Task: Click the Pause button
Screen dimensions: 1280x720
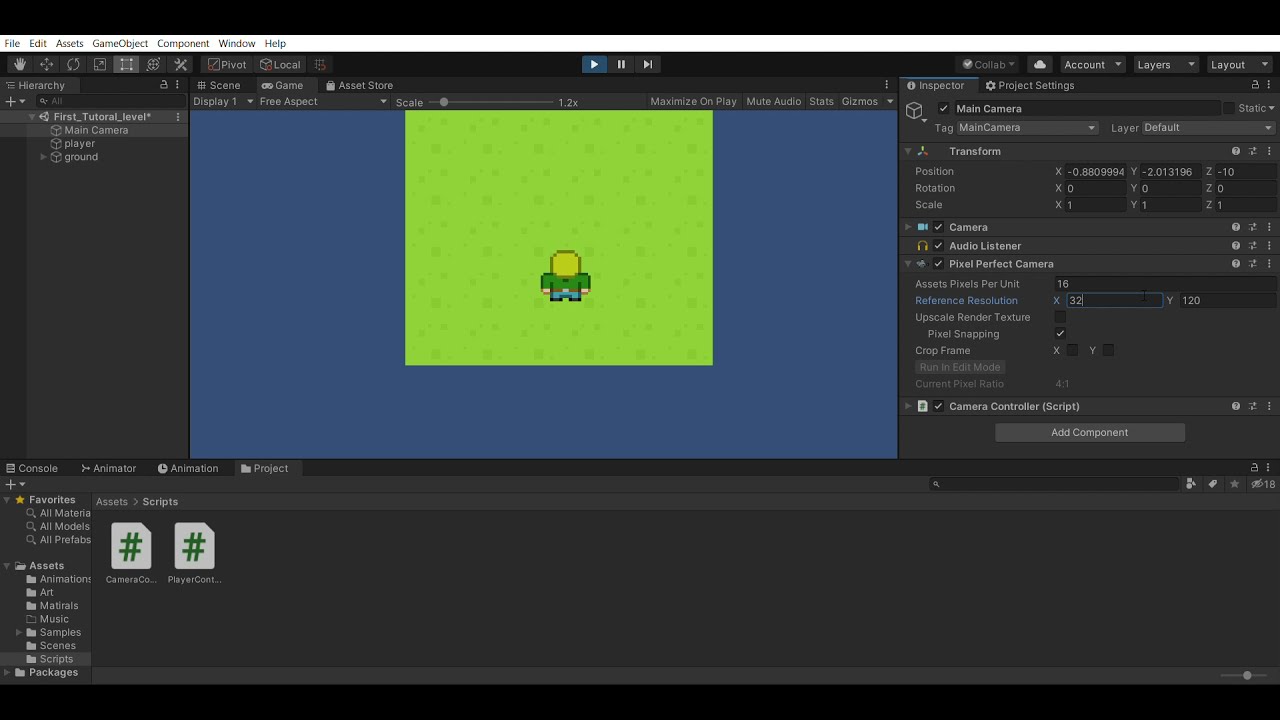Action: pyautogui.click(x=621, y=64)
